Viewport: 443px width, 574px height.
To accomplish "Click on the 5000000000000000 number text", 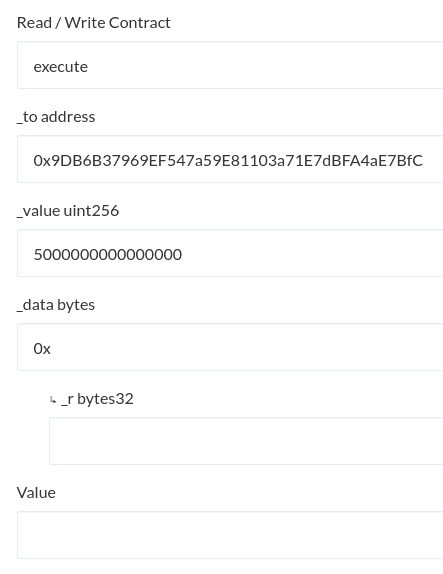I will coord(108,255).
